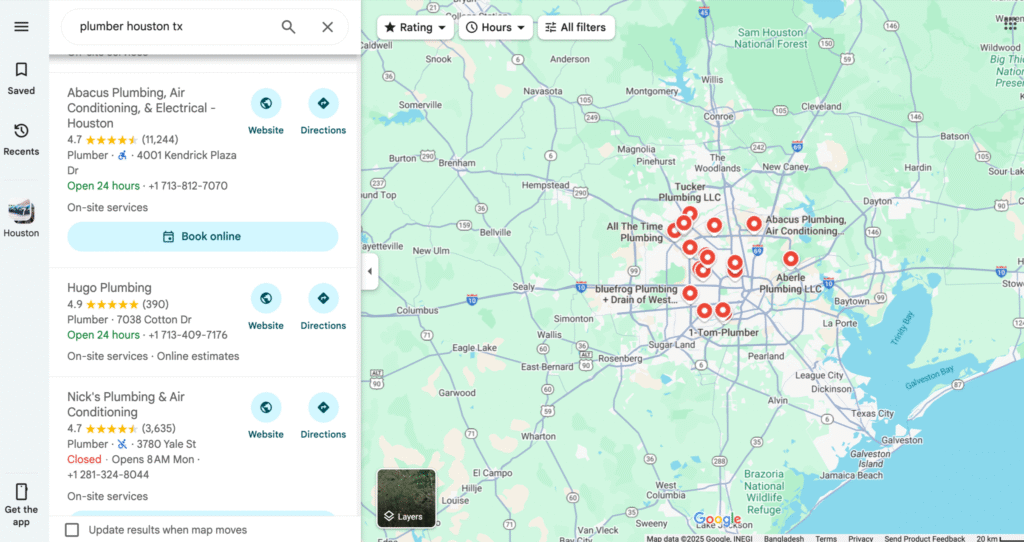Click Sam Houston National Forest label
The width and height of the screenshot is (1024, 542).
pos(771,38)
